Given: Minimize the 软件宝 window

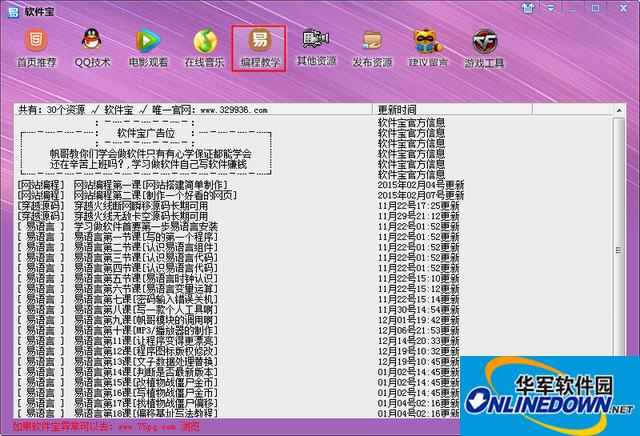Looking at the screenshot, I should [573, 8].
